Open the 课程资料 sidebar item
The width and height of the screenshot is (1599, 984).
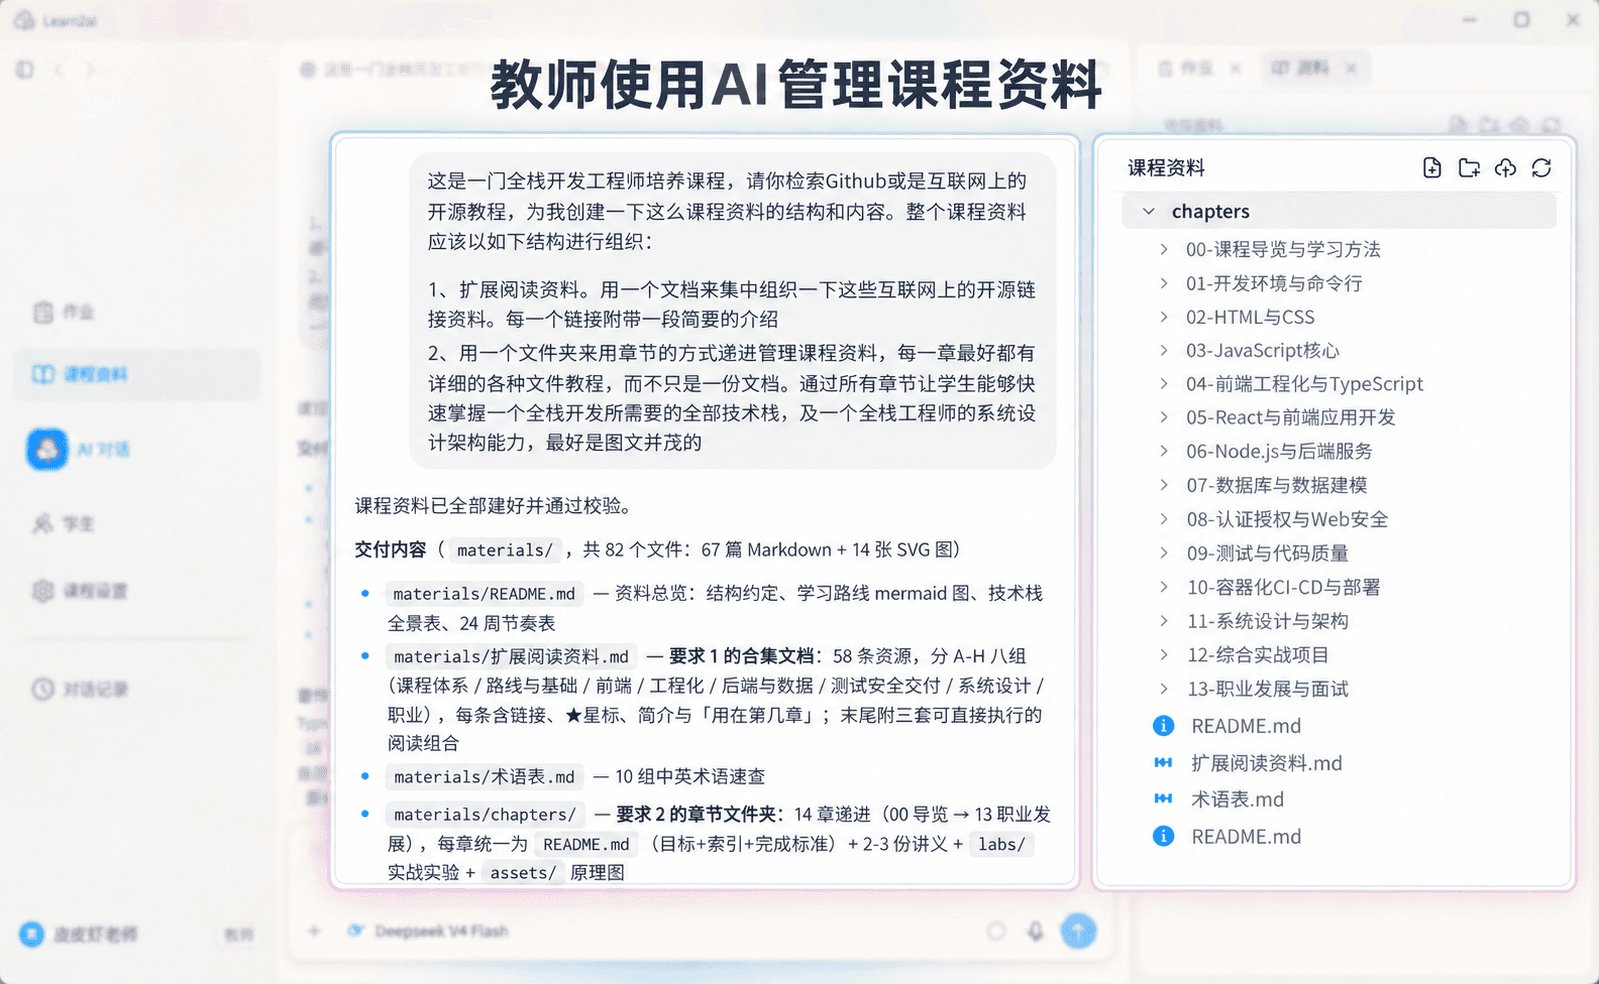point(137,374)
